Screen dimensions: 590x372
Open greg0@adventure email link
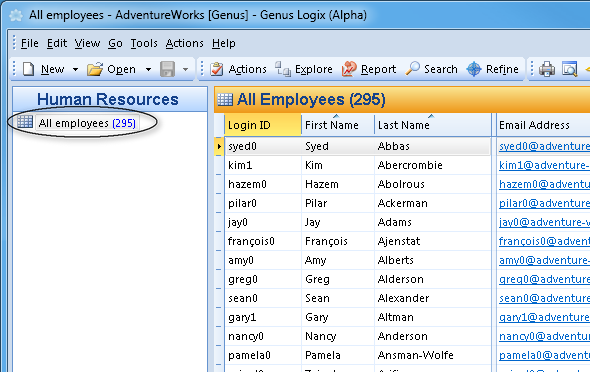click(x=544, y=279)
